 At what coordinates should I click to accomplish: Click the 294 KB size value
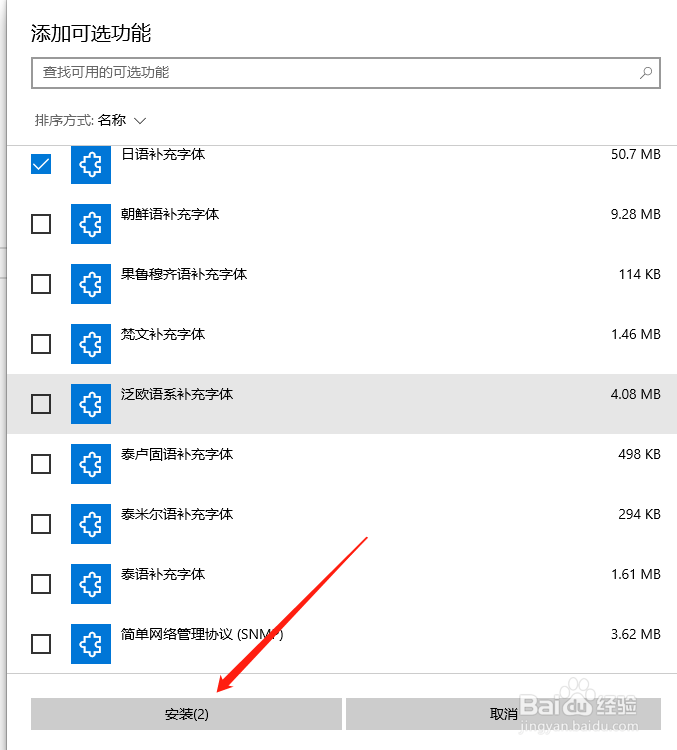[640, 514]
